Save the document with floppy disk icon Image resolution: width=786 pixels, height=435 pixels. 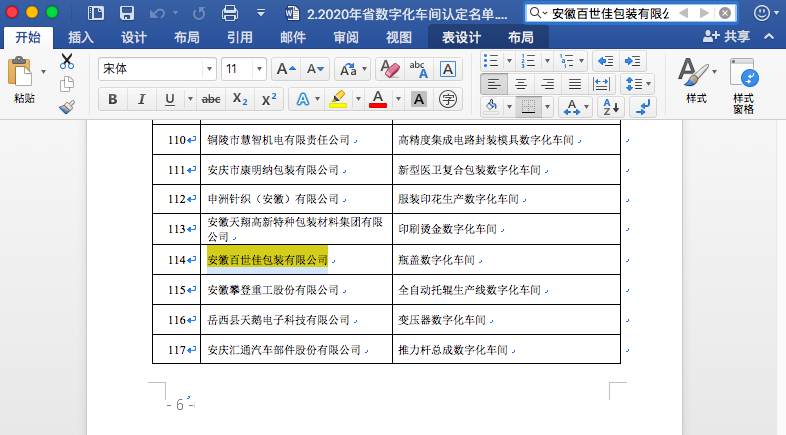(126, 13)
